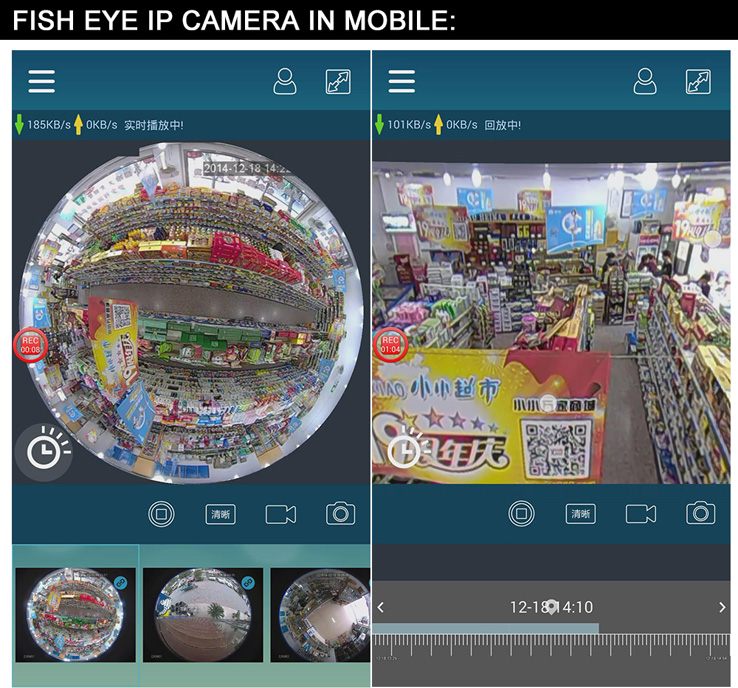Toggle video recording in left screen
The height and width of the screenshot is (688, 738).
pyautogui.click(x=280, y=514)
